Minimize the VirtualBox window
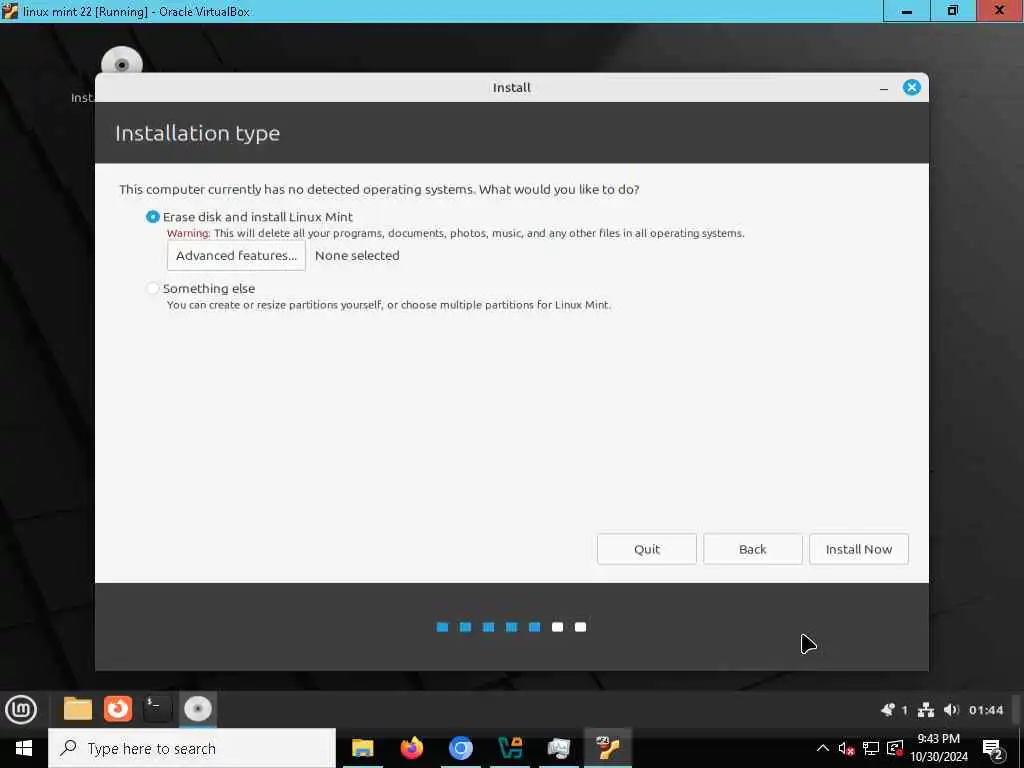 [x=906, y=11]
